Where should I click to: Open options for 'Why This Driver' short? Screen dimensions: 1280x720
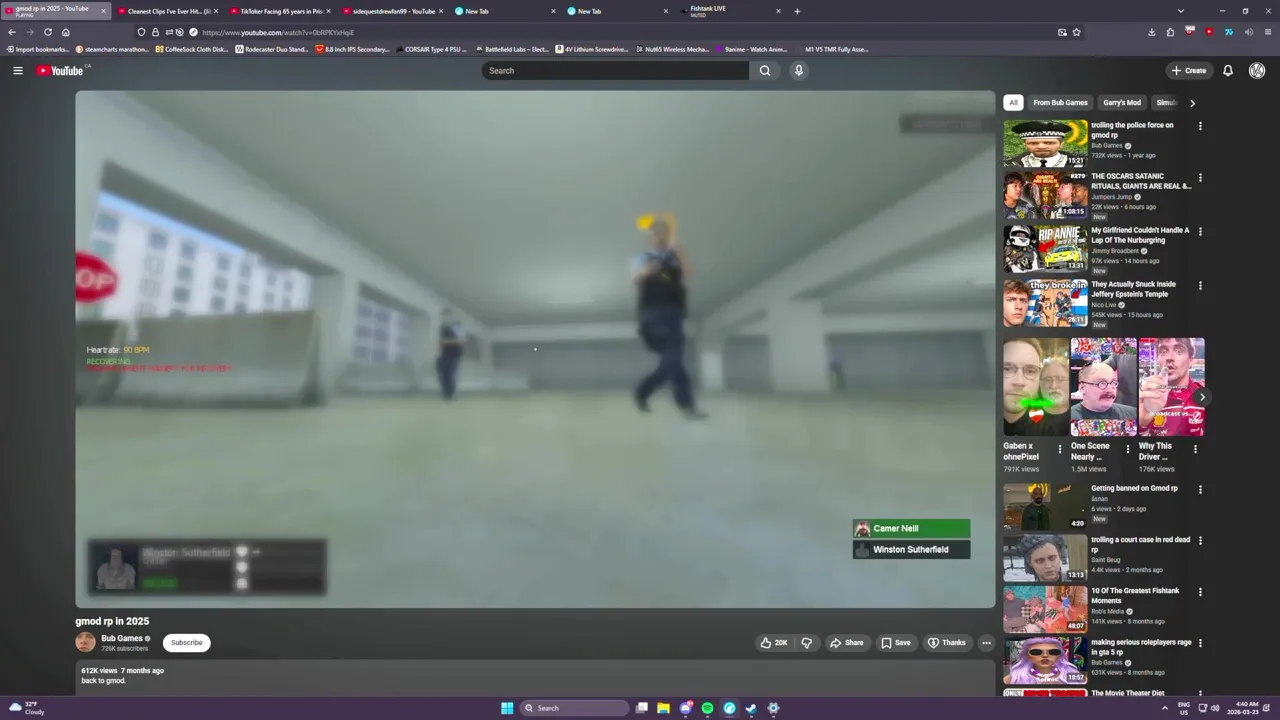tap(1195, 449)
